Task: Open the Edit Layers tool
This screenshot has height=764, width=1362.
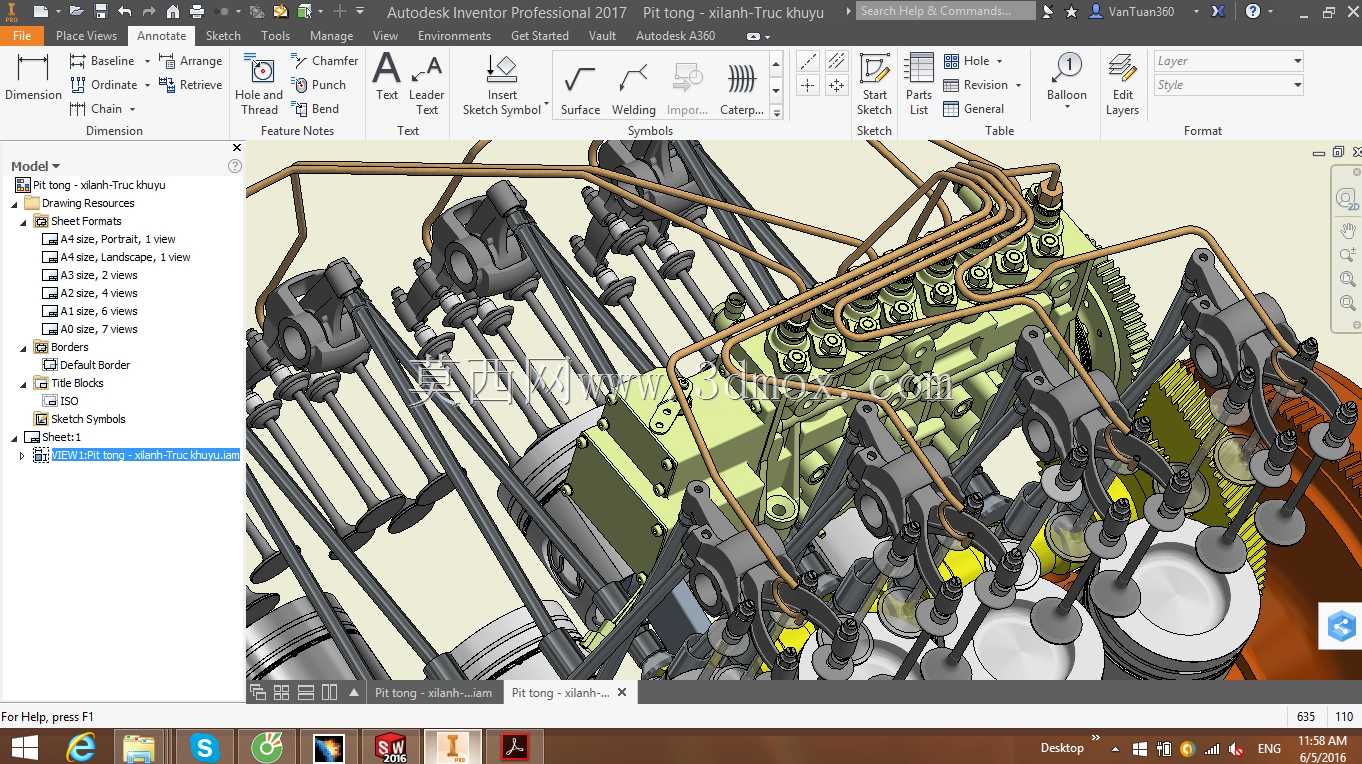Action: click(x=1122, y=85)
